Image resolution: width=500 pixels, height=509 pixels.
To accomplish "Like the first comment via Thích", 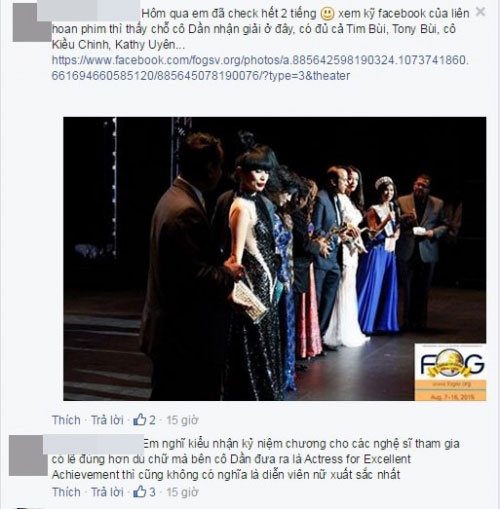I will click(66, 420).
